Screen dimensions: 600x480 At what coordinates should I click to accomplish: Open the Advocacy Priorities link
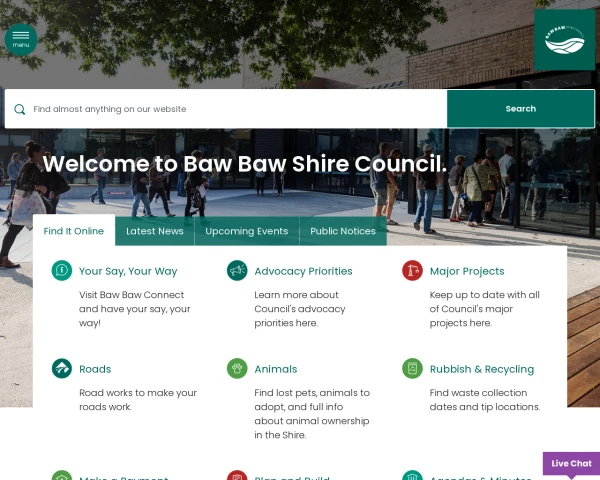pos(303,271)
